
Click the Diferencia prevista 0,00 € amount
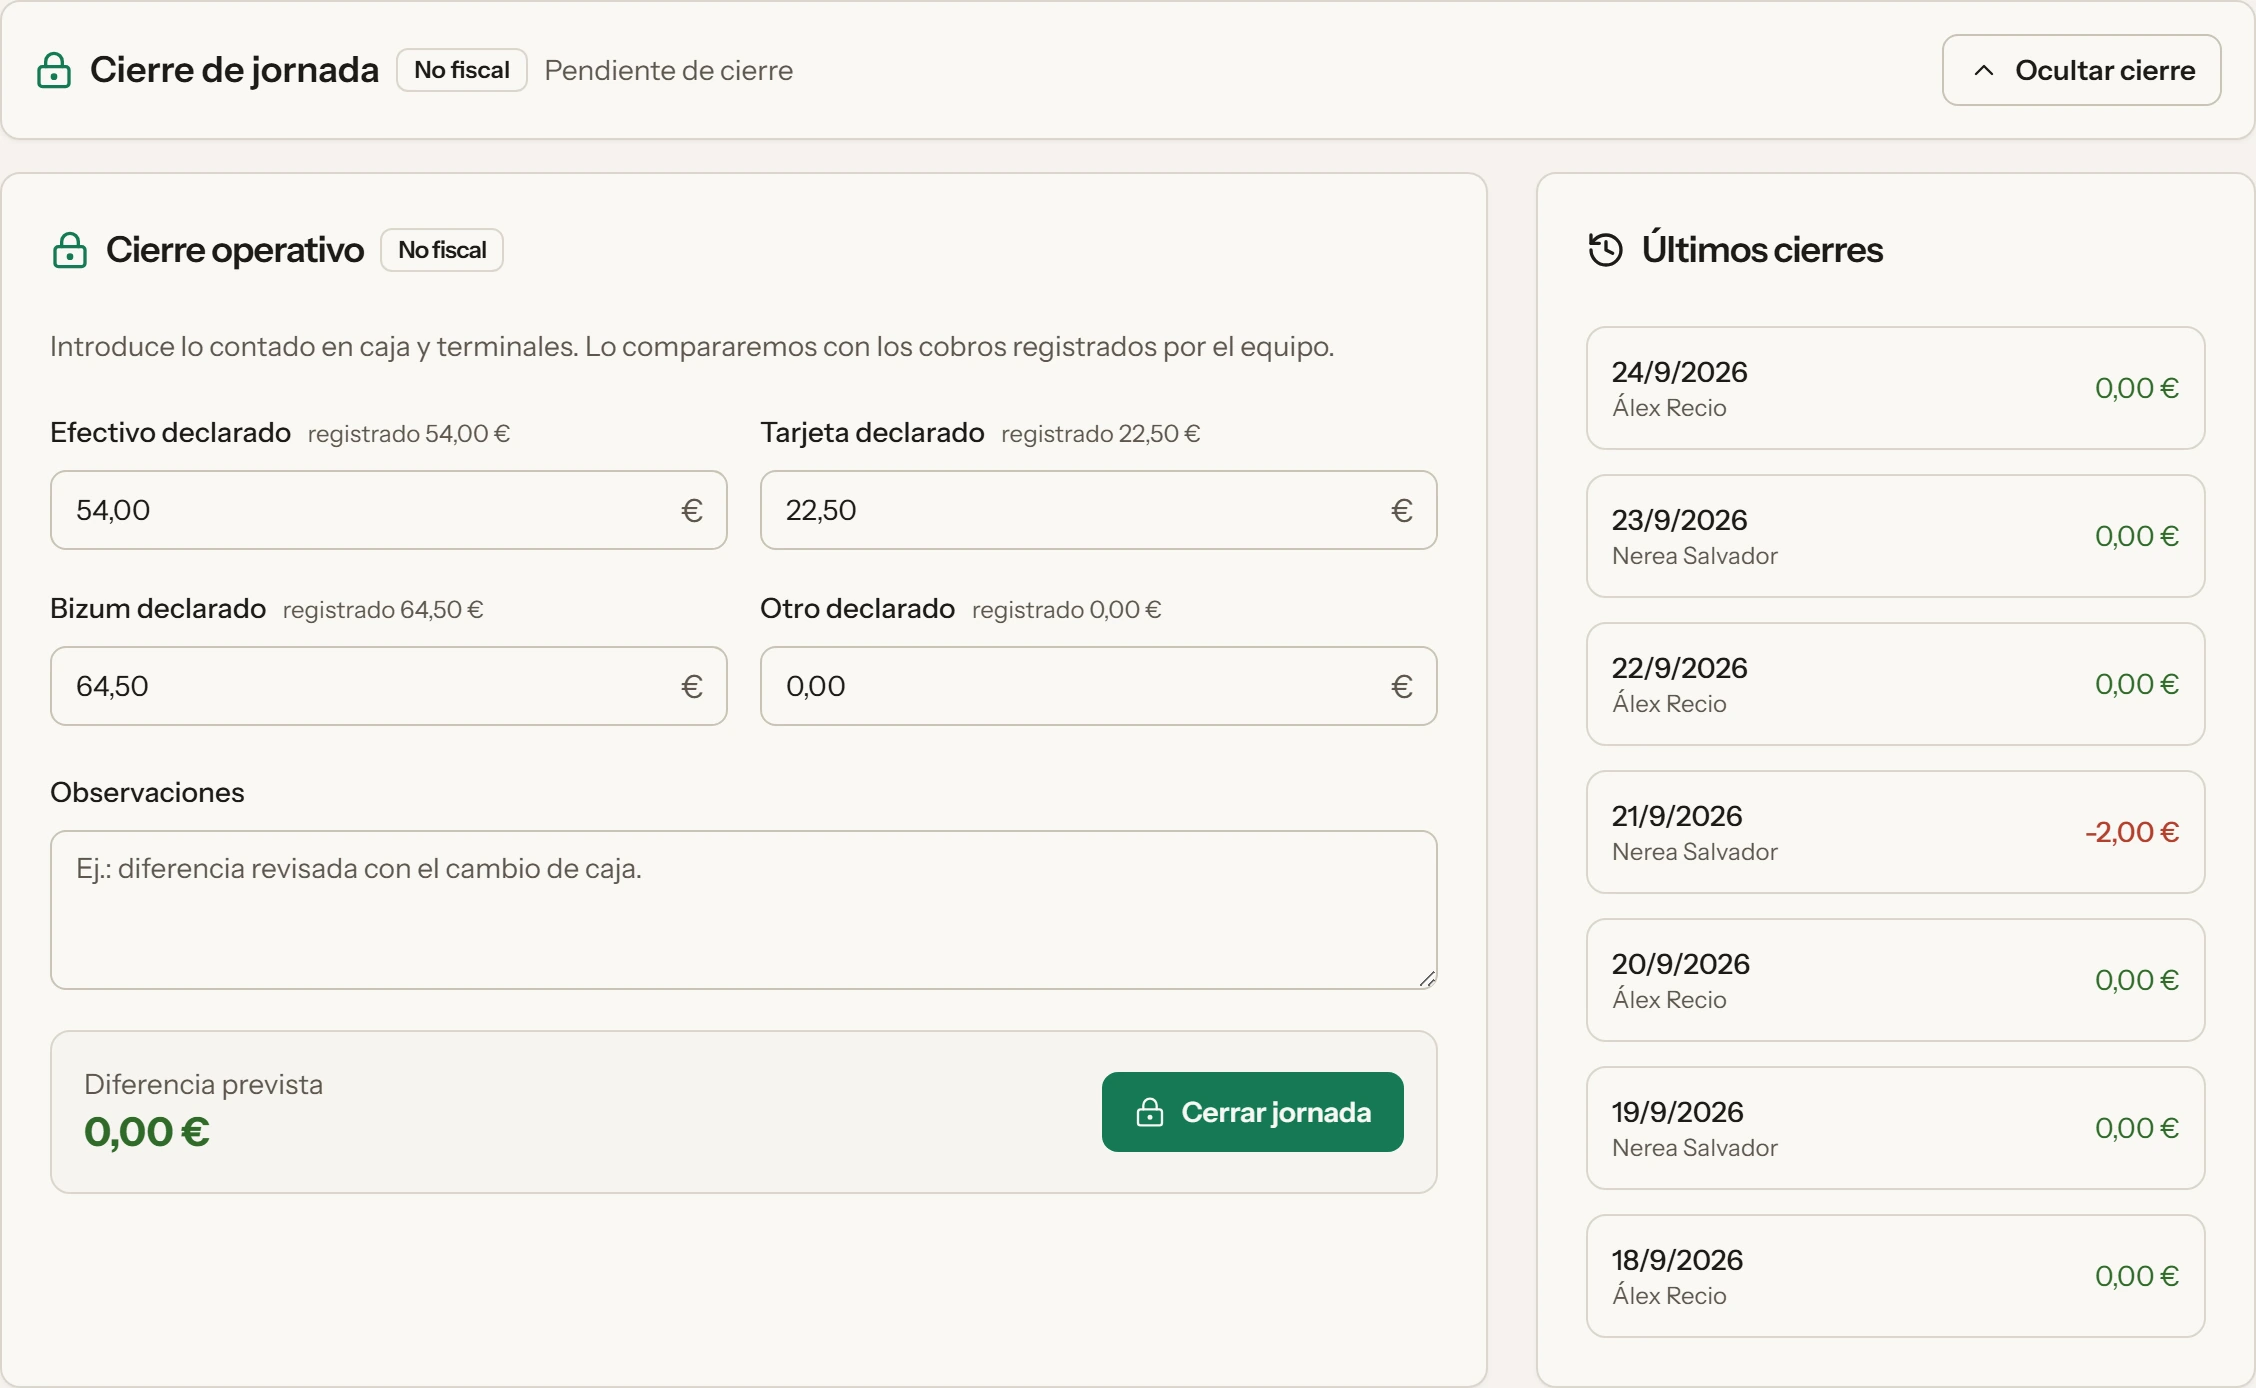click(x=147, y=1132)
